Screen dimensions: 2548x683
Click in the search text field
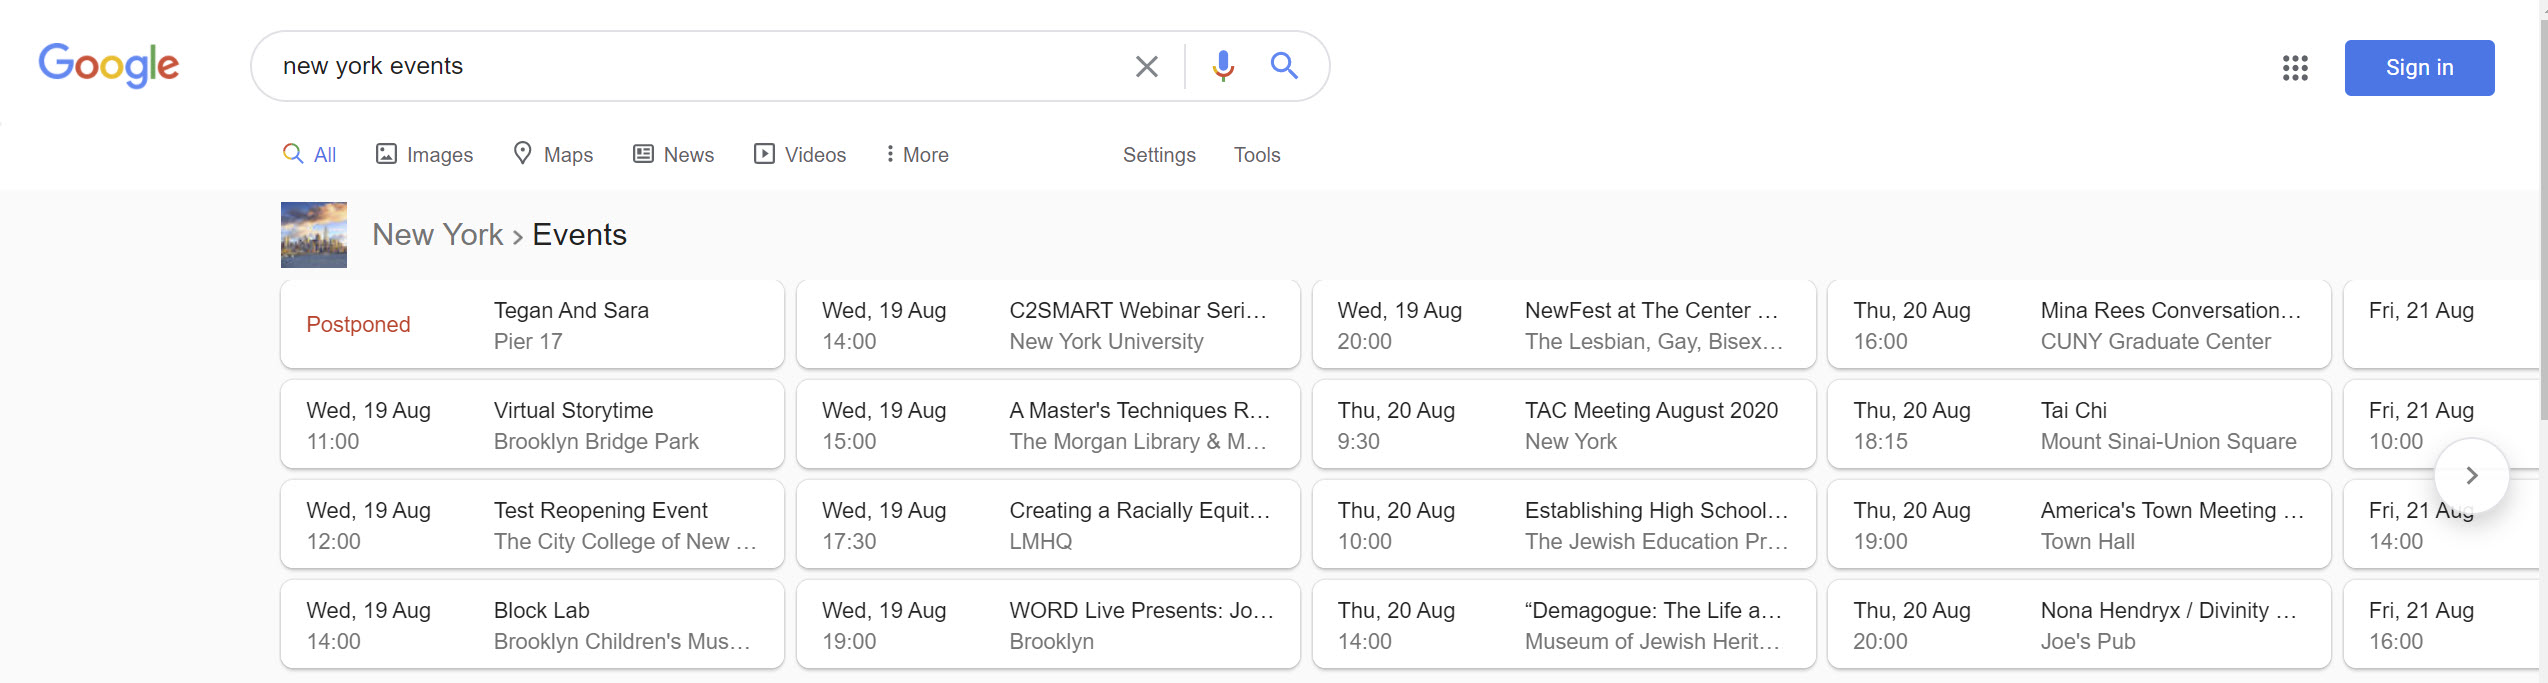pyautogui.click(x=690, y=67)
